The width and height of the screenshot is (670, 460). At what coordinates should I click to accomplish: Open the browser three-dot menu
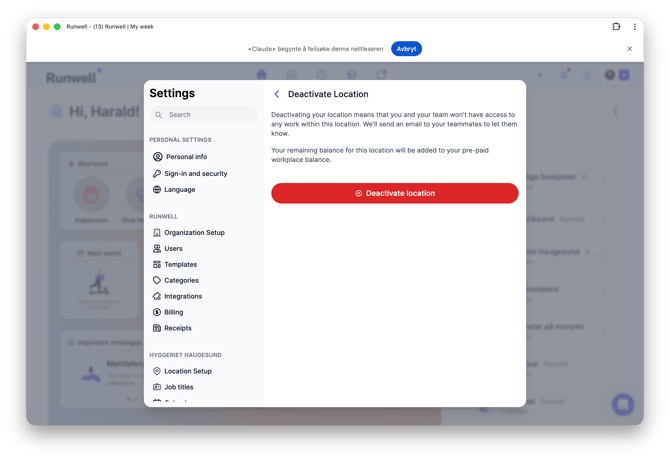point(635,26)
